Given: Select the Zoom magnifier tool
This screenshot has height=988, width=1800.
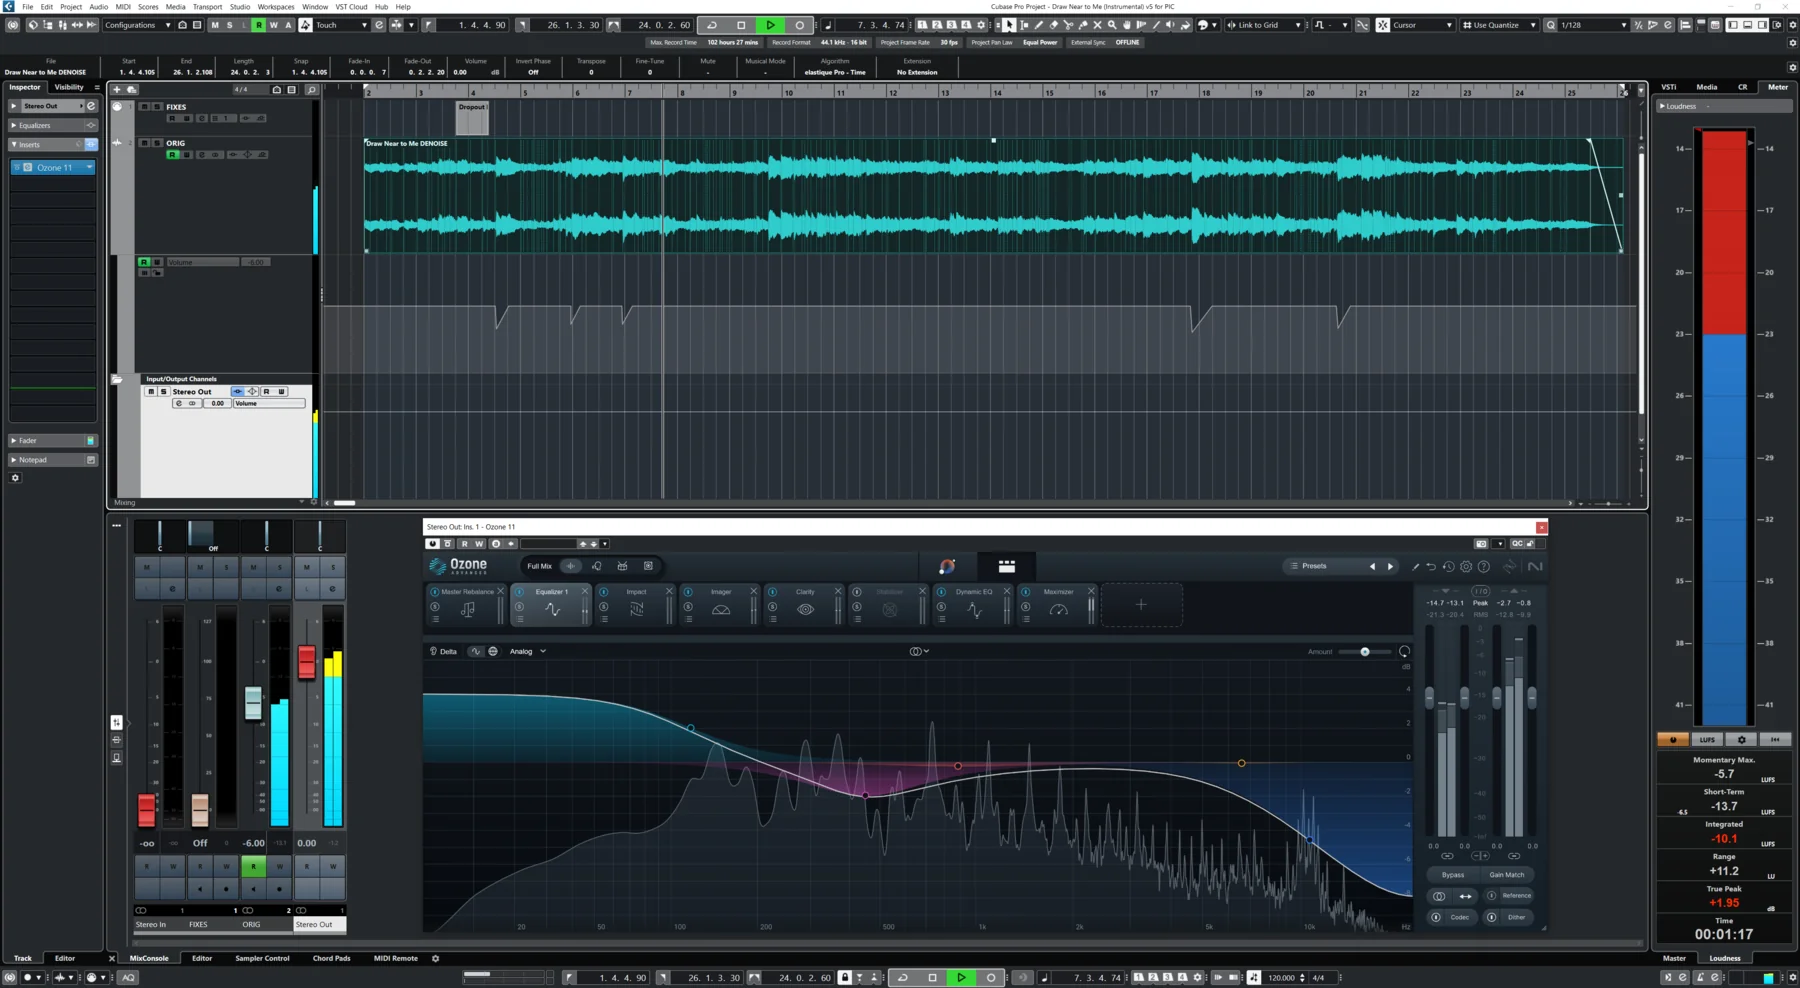Looking at the screenshot, I should click(x=1112, y=25).
